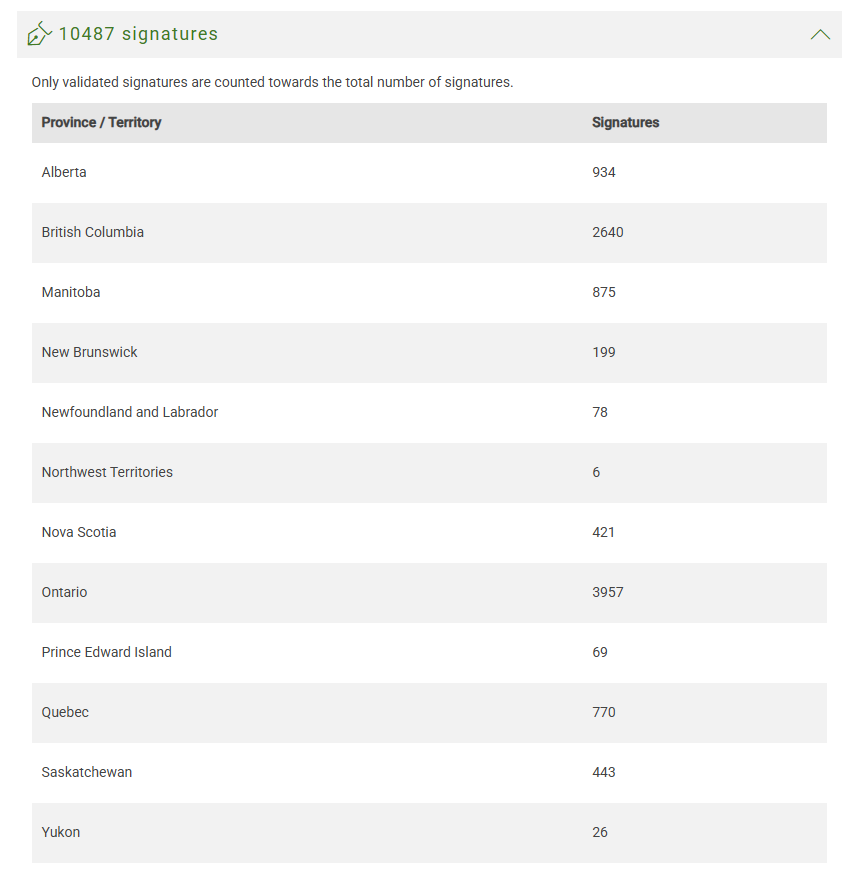Select the British Columbia row
Viewport: 851px width, 877px height.
pyautogui.click(x=92, y=232)
